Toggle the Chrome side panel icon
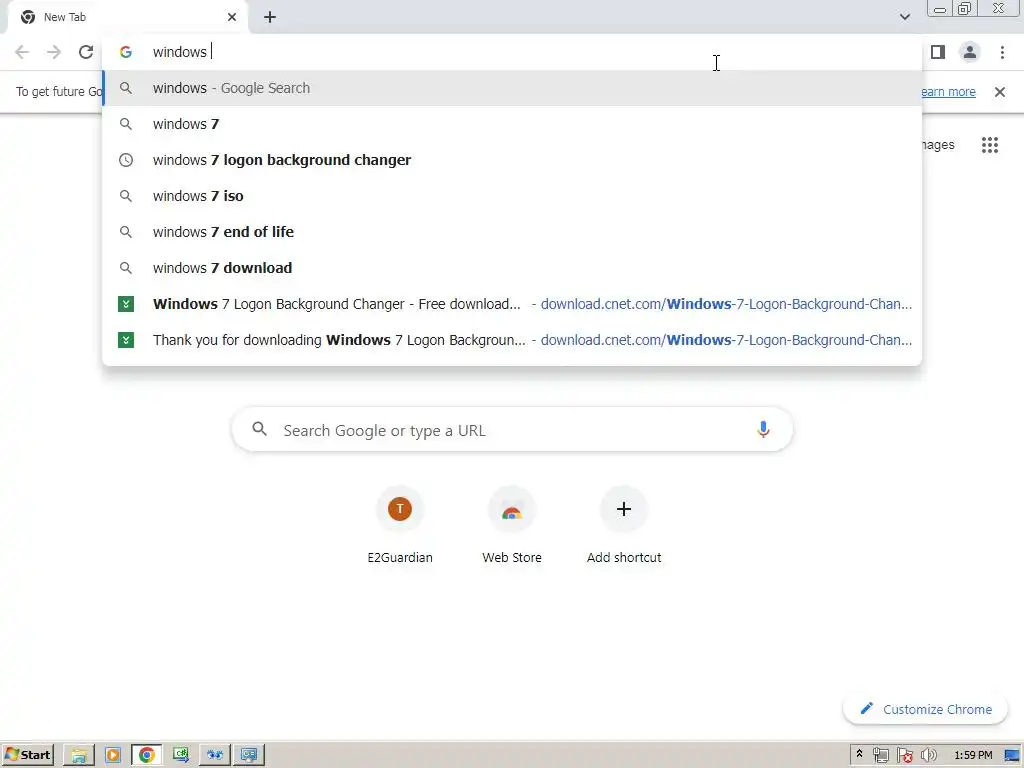 click(938, 52)
